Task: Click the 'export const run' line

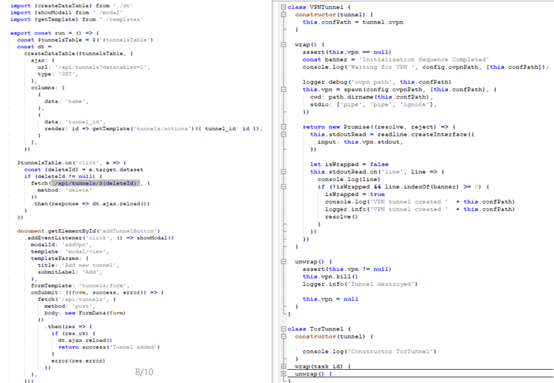Action: tap(55, 33)
